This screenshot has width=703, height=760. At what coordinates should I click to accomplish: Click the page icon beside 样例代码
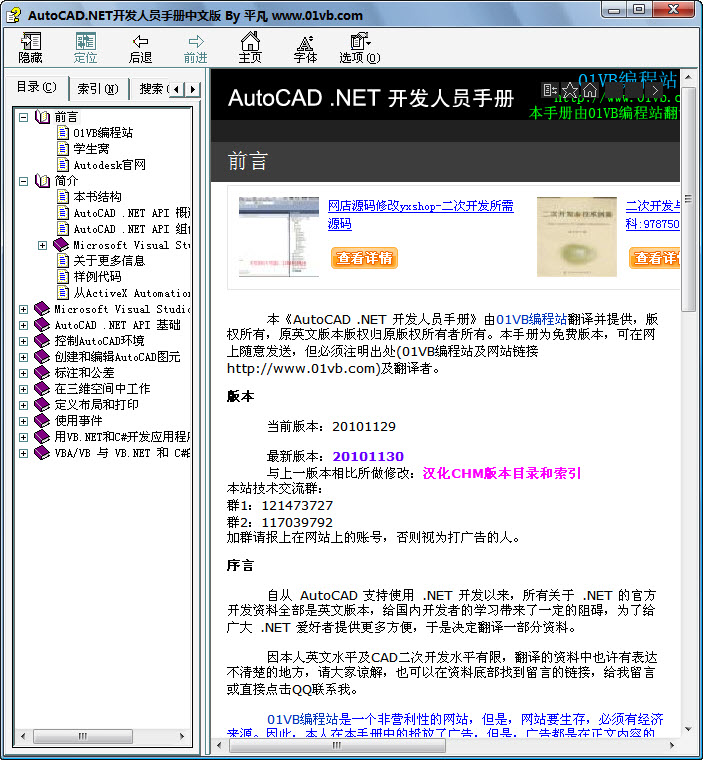[x=63, y=276]
